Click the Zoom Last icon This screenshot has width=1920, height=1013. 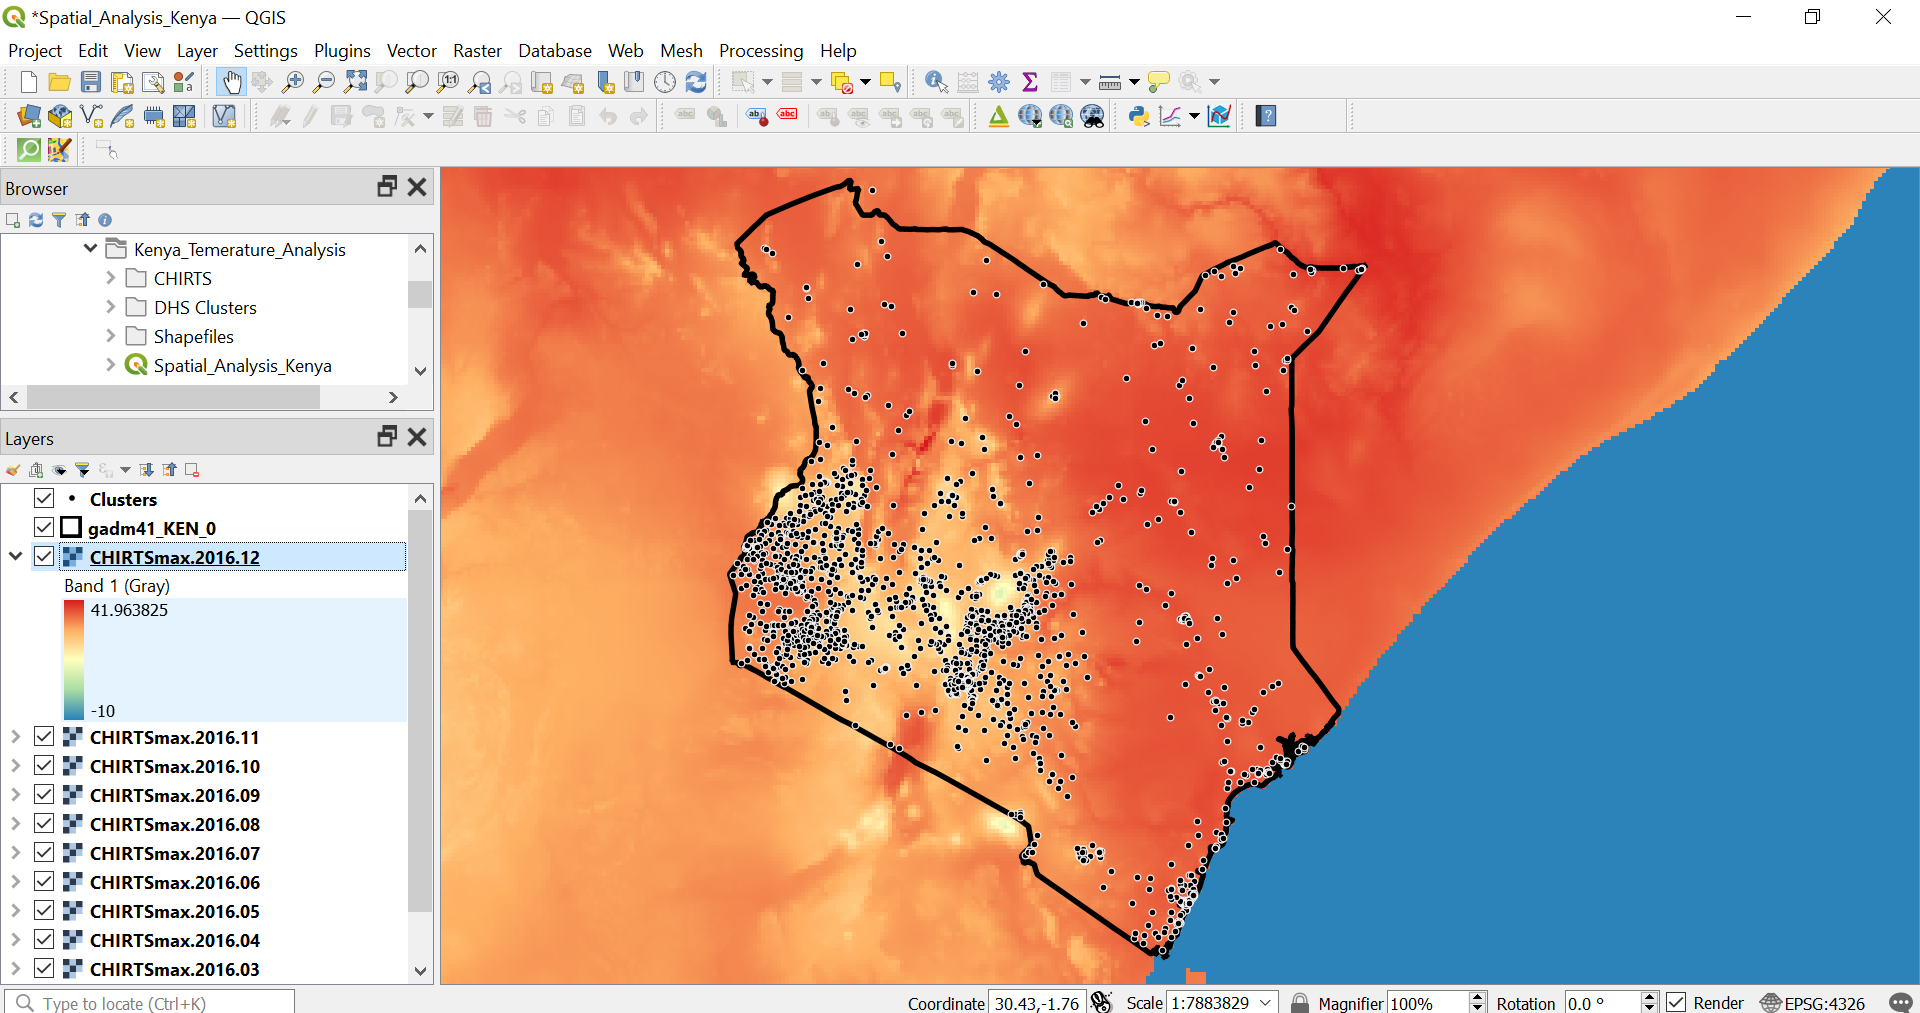(480, 82)
